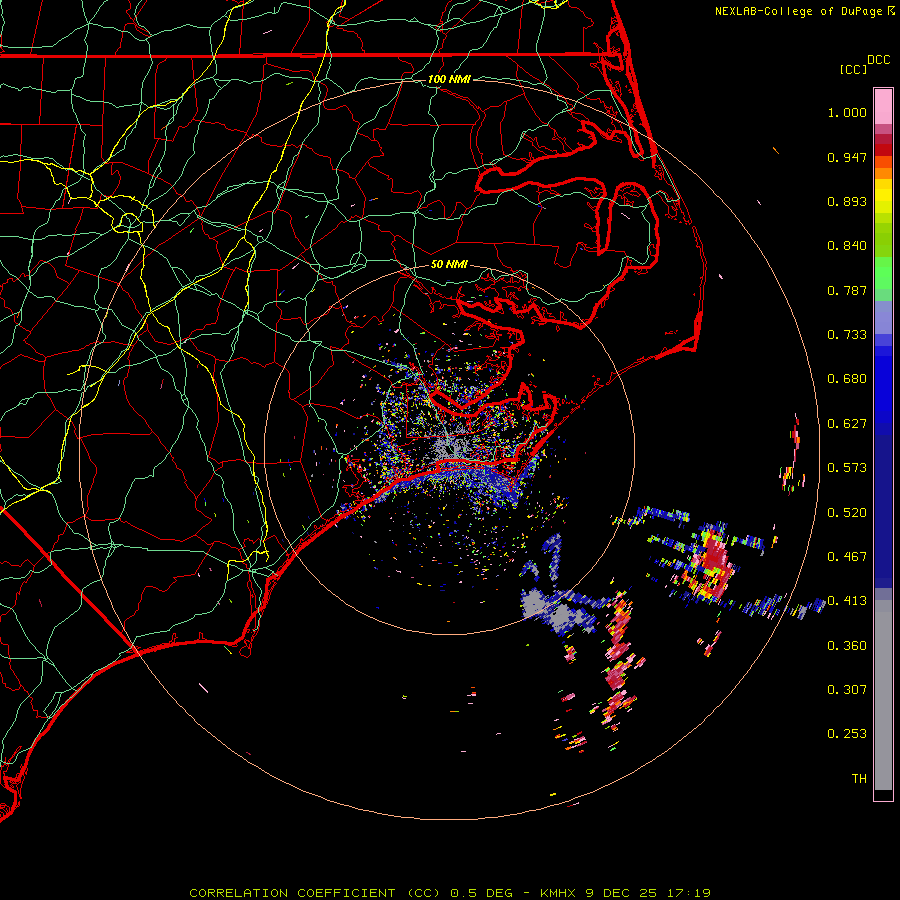Screen dimensions: 900x900
Task: Click the 0.680 color scale label
Action: click(847, 379)
